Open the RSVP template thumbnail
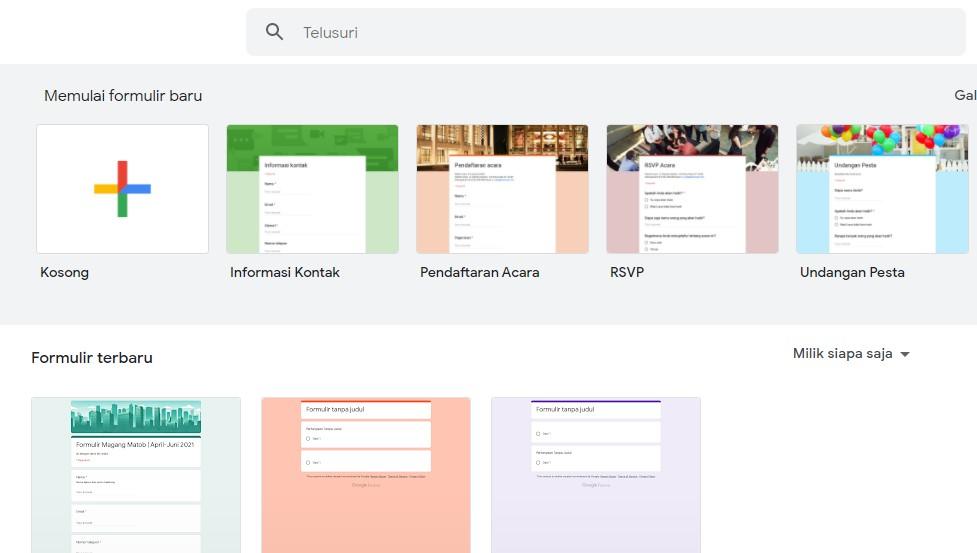 coord(692,189)
